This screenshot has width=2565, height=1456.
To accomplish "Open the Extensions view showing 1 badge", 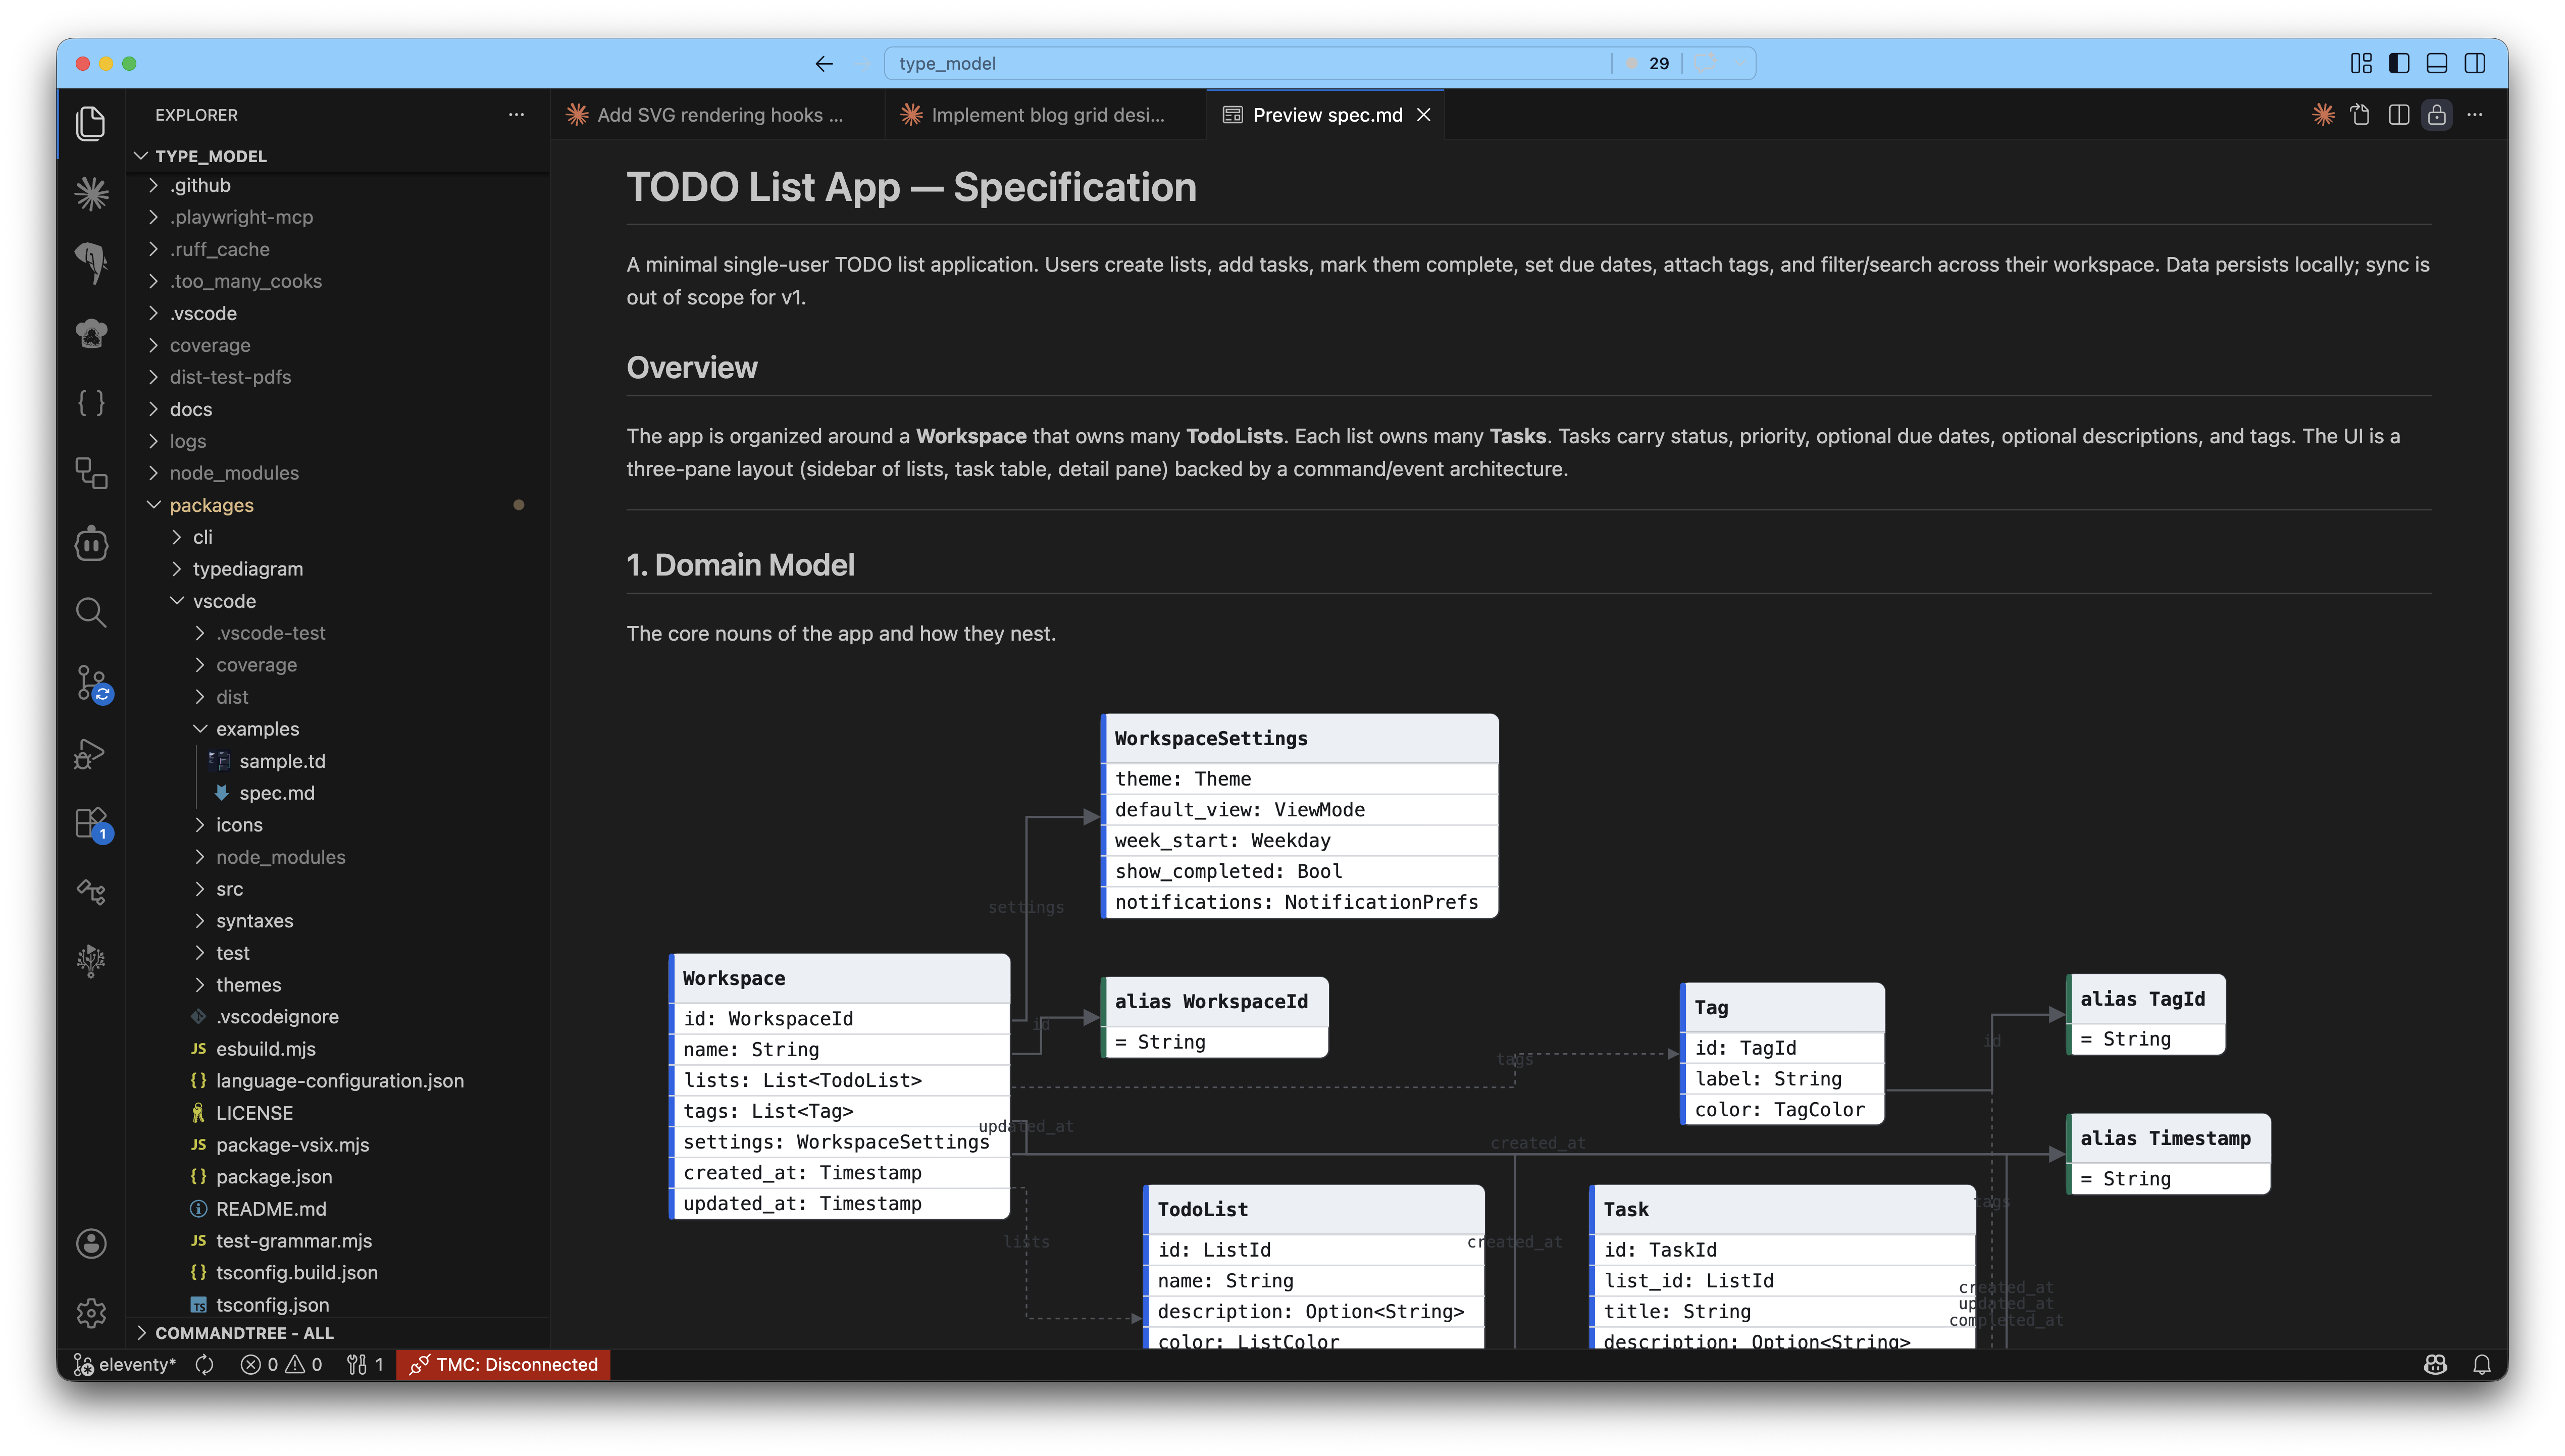I will tap(91, 823).
